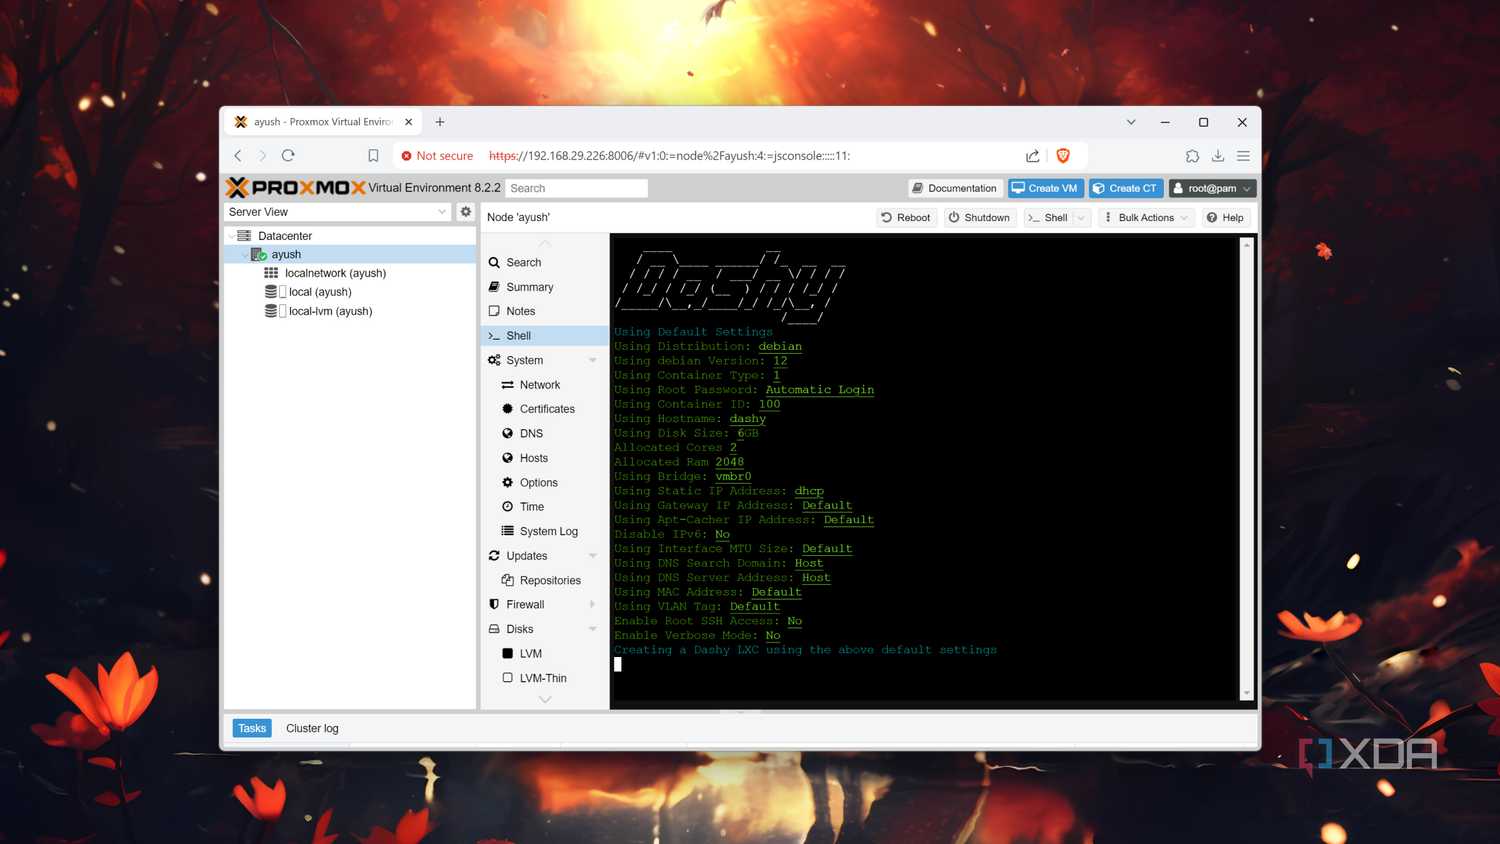
Task: Open the Server View dropdown
Action: click(442, 212)
